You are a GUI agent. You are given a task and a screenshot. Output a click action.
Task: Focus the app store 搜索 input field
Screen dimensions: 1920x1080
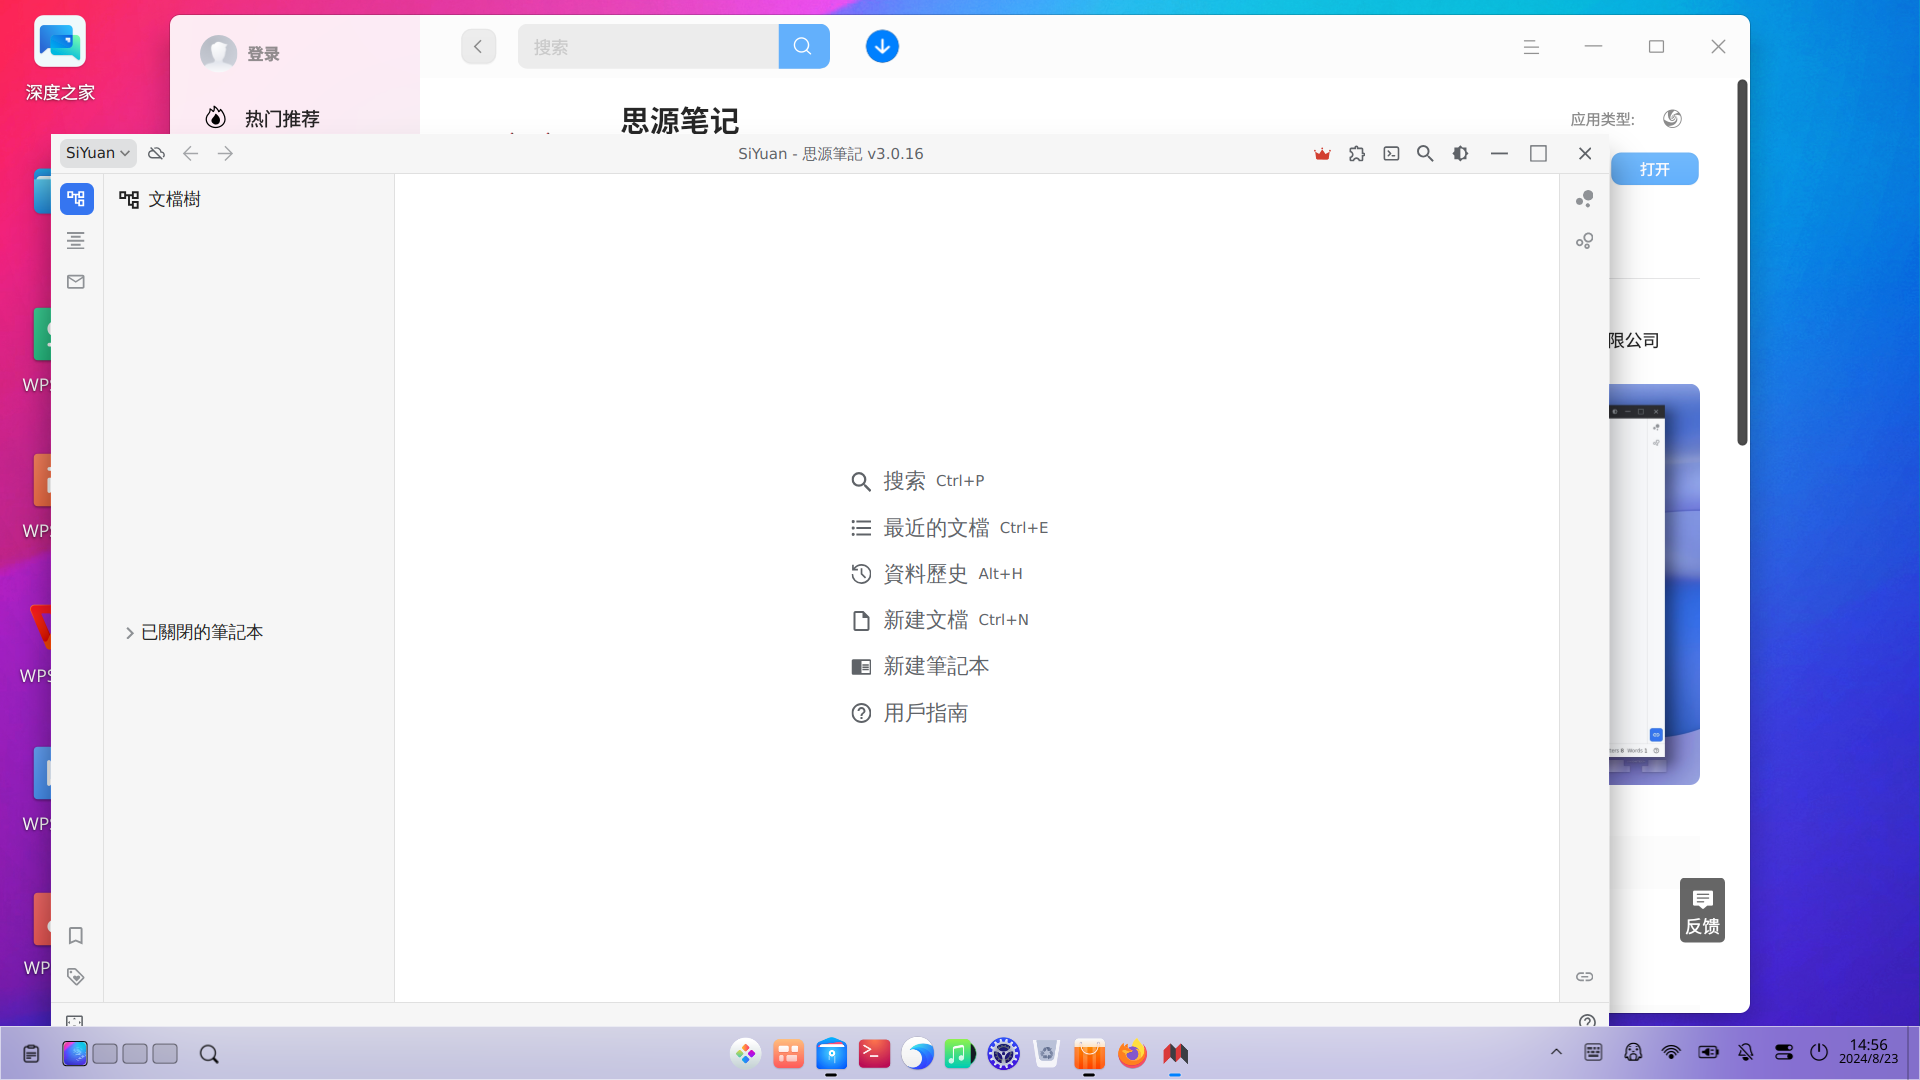pyautogui.click(x=648, y=47)
